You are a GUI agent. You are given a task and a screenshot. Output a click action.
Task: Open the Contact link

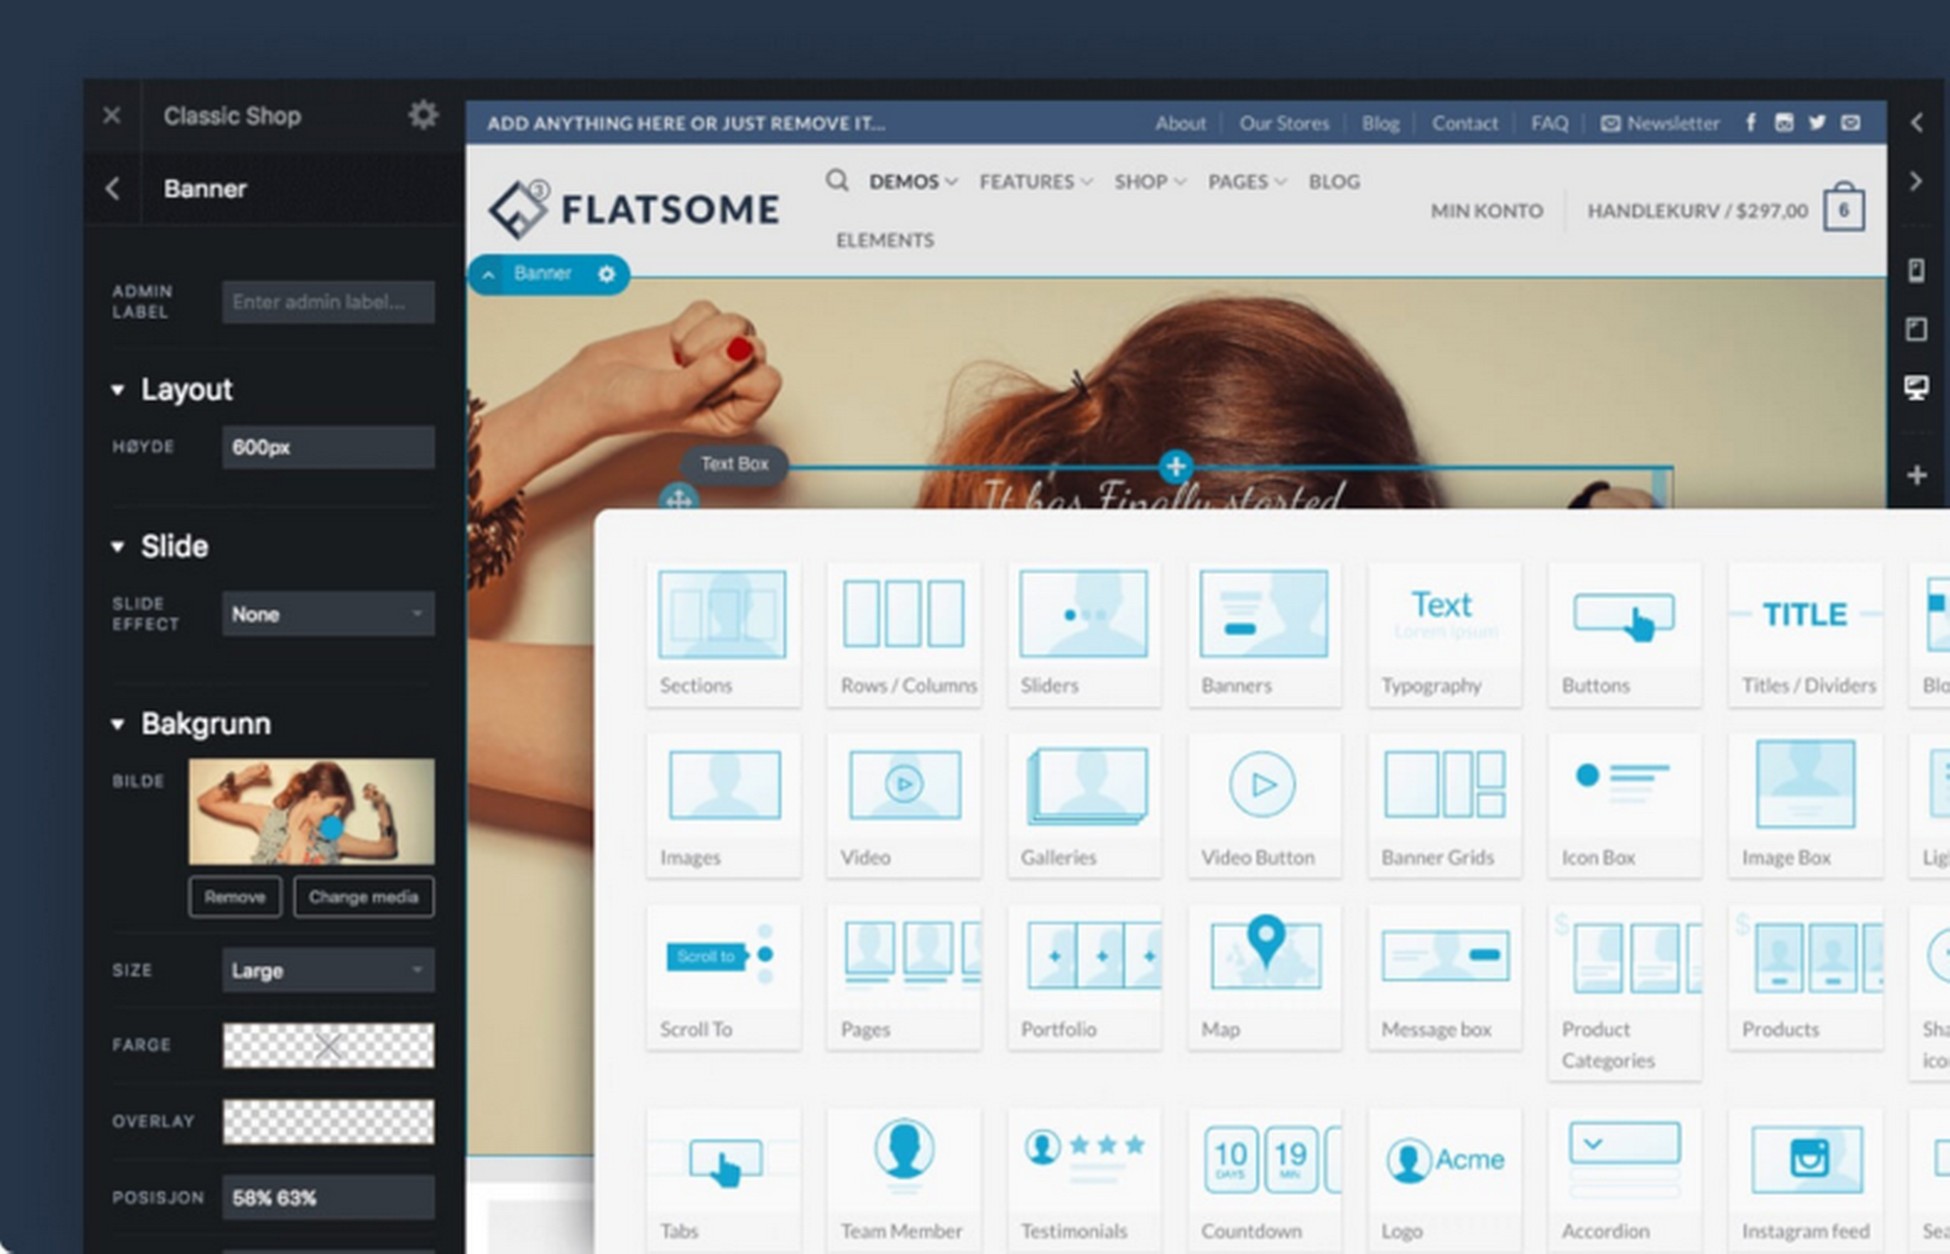(1464, 123)
